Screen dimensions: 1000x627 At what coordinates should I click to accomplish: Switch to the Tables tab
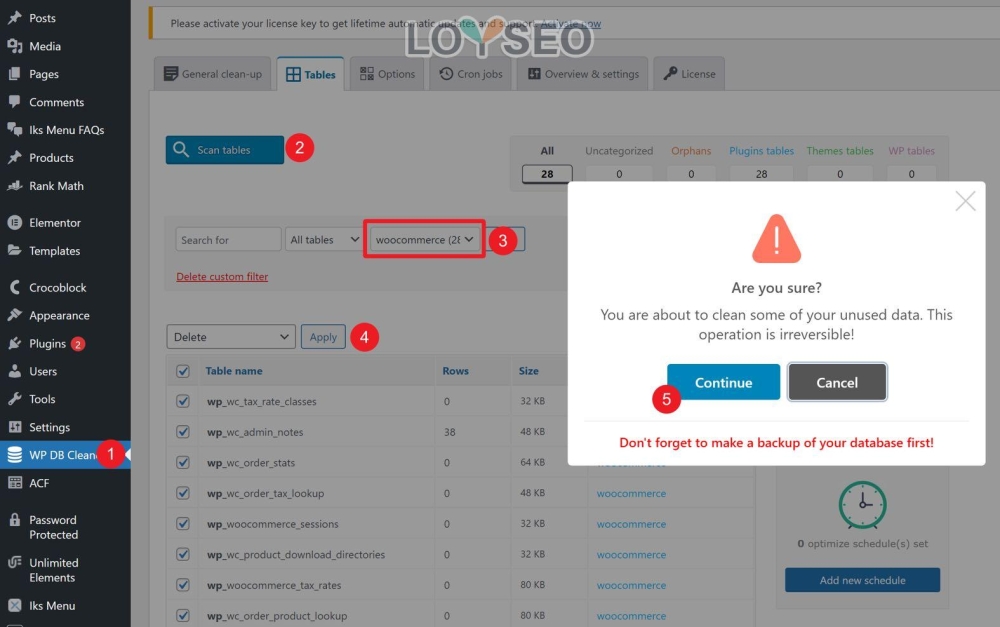pos(311,74)
